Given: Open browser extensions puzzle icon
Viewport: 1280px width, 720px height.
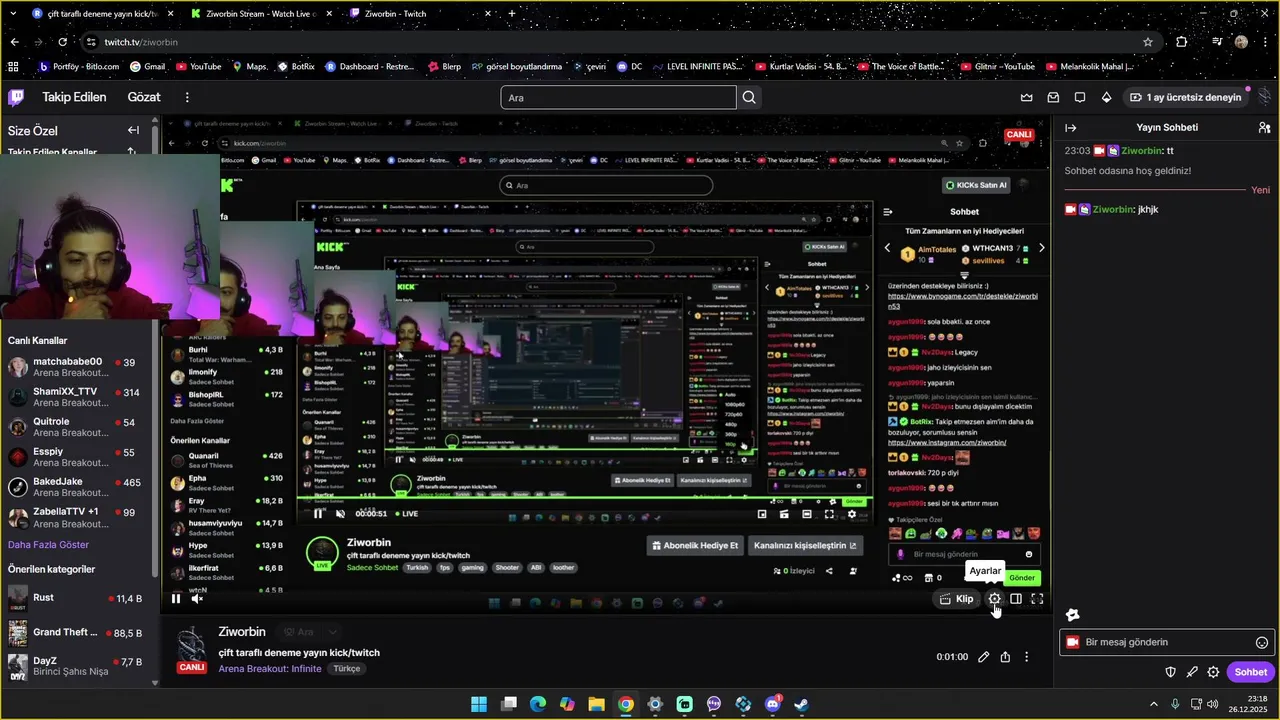Looking at the screenshot, I should pyautogui.click(x=1182, y=42).
